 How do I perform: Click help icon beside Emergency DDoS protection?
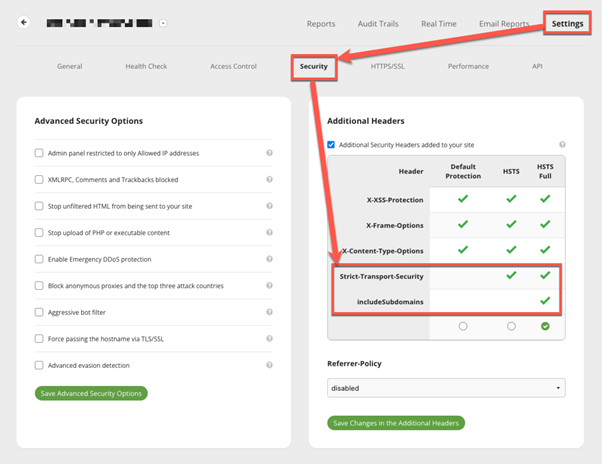point(270,259)
